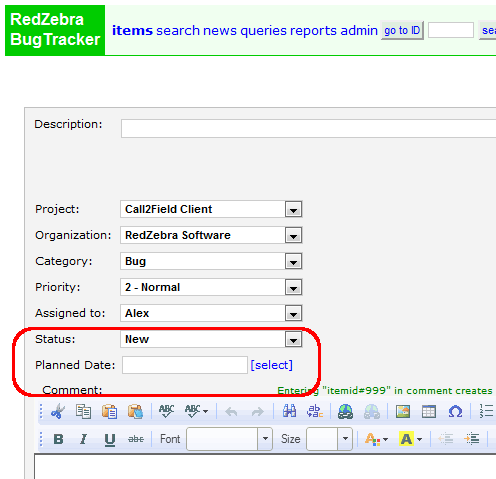Open the Status dropdown showing New

coord(211,339)
